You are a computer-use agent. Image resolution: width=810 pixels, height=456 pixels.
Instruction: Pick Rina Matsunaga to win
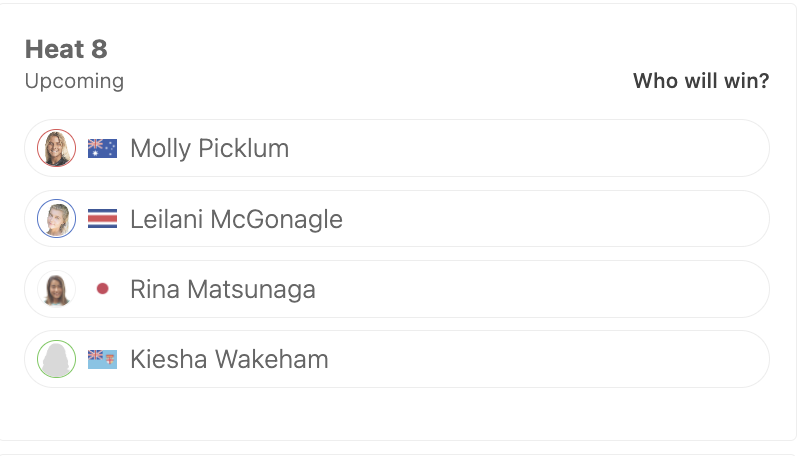[397, 289]
